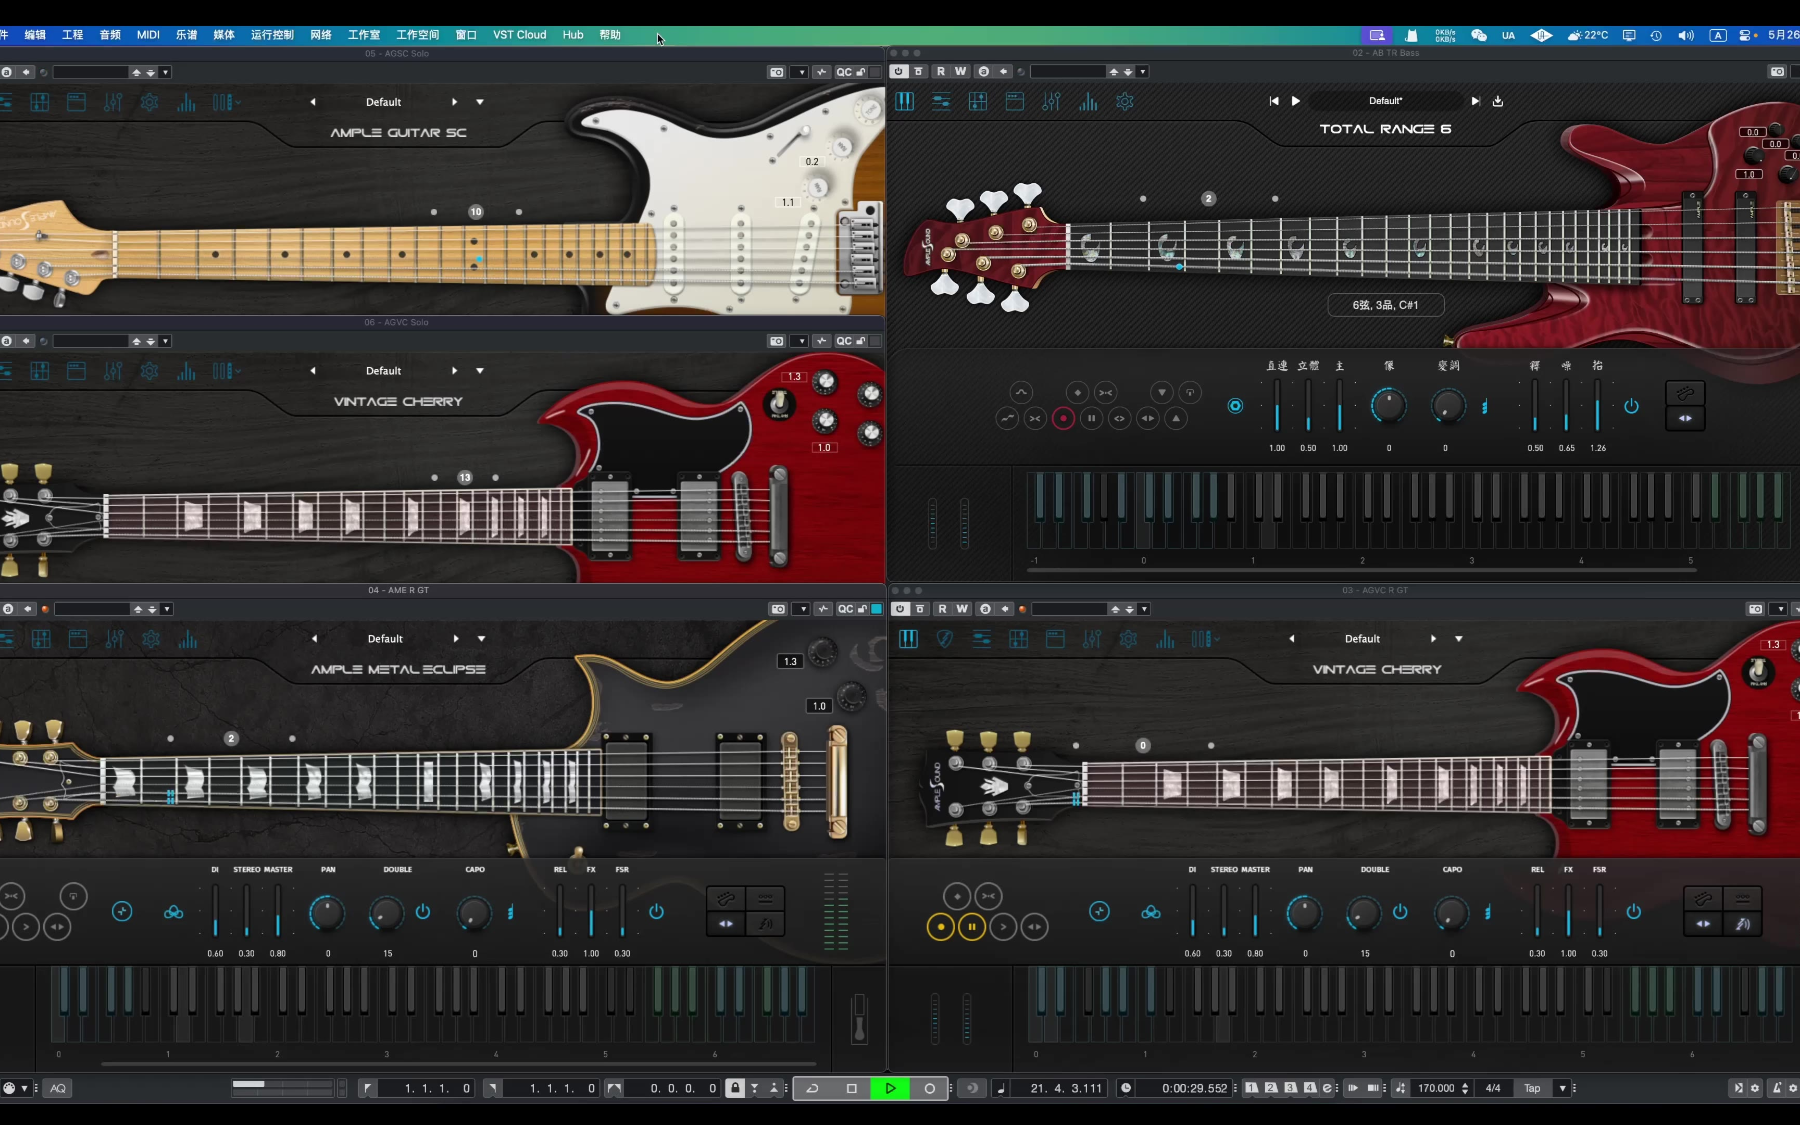This screenshot has height=1125, width=1800.
Task: Click time signature 4/4 in transport bar
Action: 1493,1088
